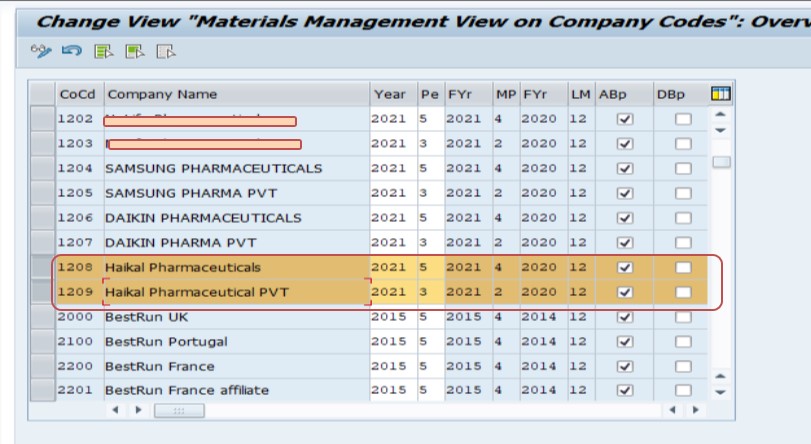Click company code '1206' cell
811x444 pixels.
[80, 218]
